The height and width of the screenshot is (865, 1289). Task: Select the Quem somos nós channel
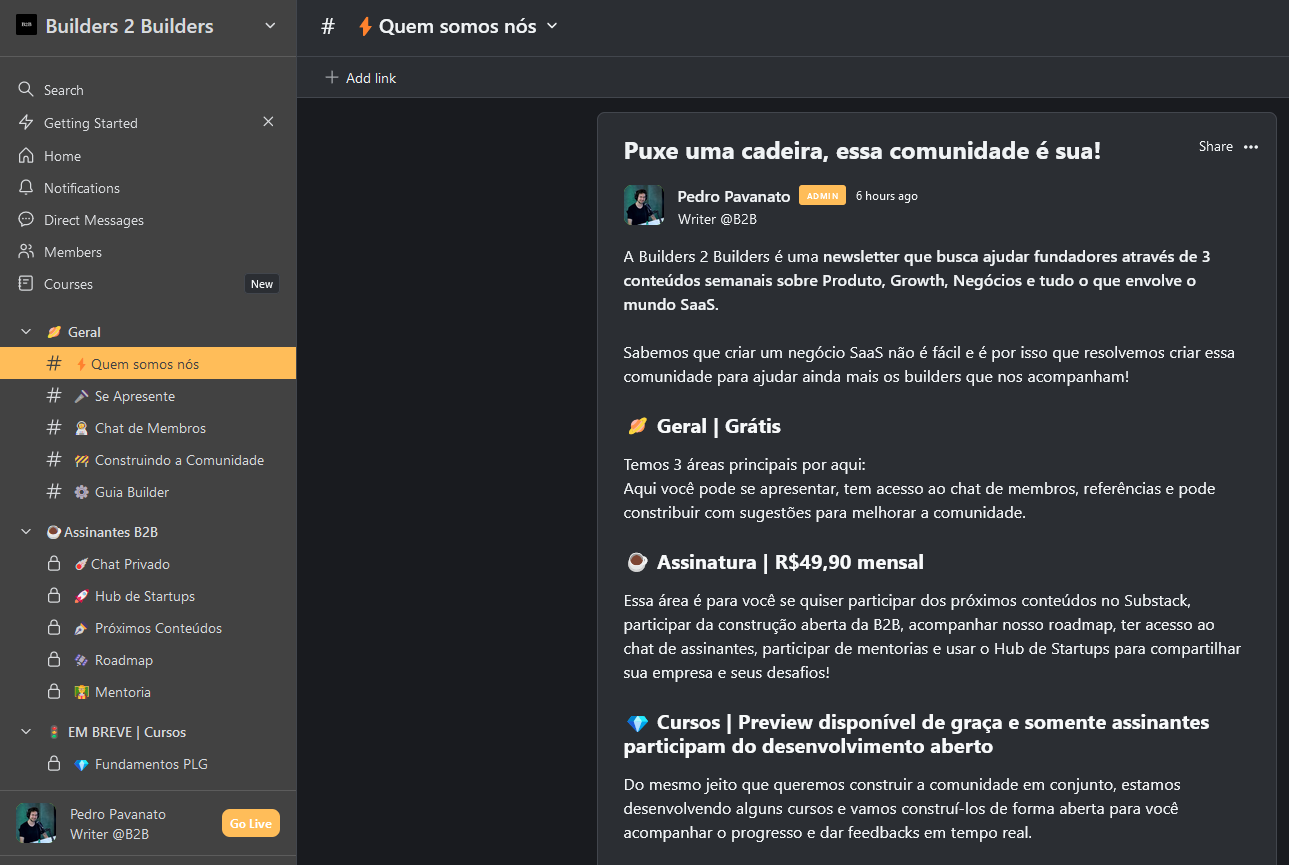click(x=148, y=364)
